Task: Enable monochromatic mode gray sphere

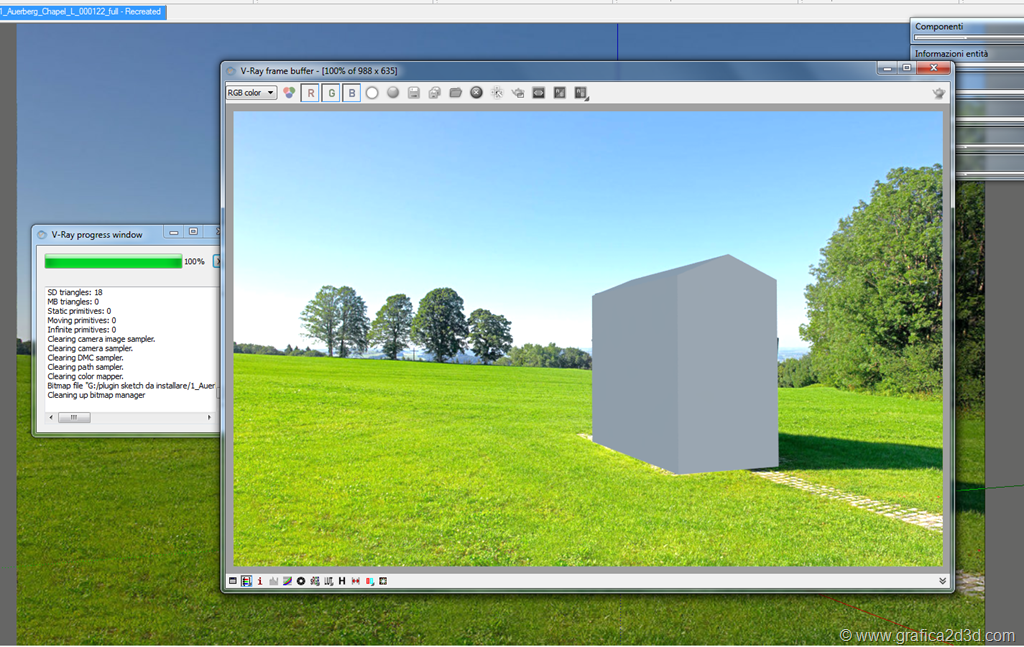Action: click(x=393, y=93)
